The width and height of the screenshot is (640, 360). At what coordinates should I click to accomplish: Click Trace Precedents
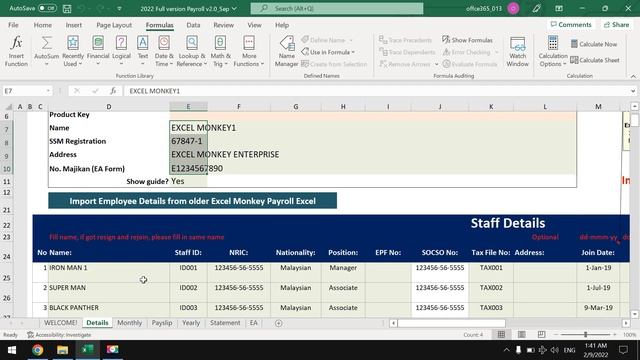[x=405, y=40]
